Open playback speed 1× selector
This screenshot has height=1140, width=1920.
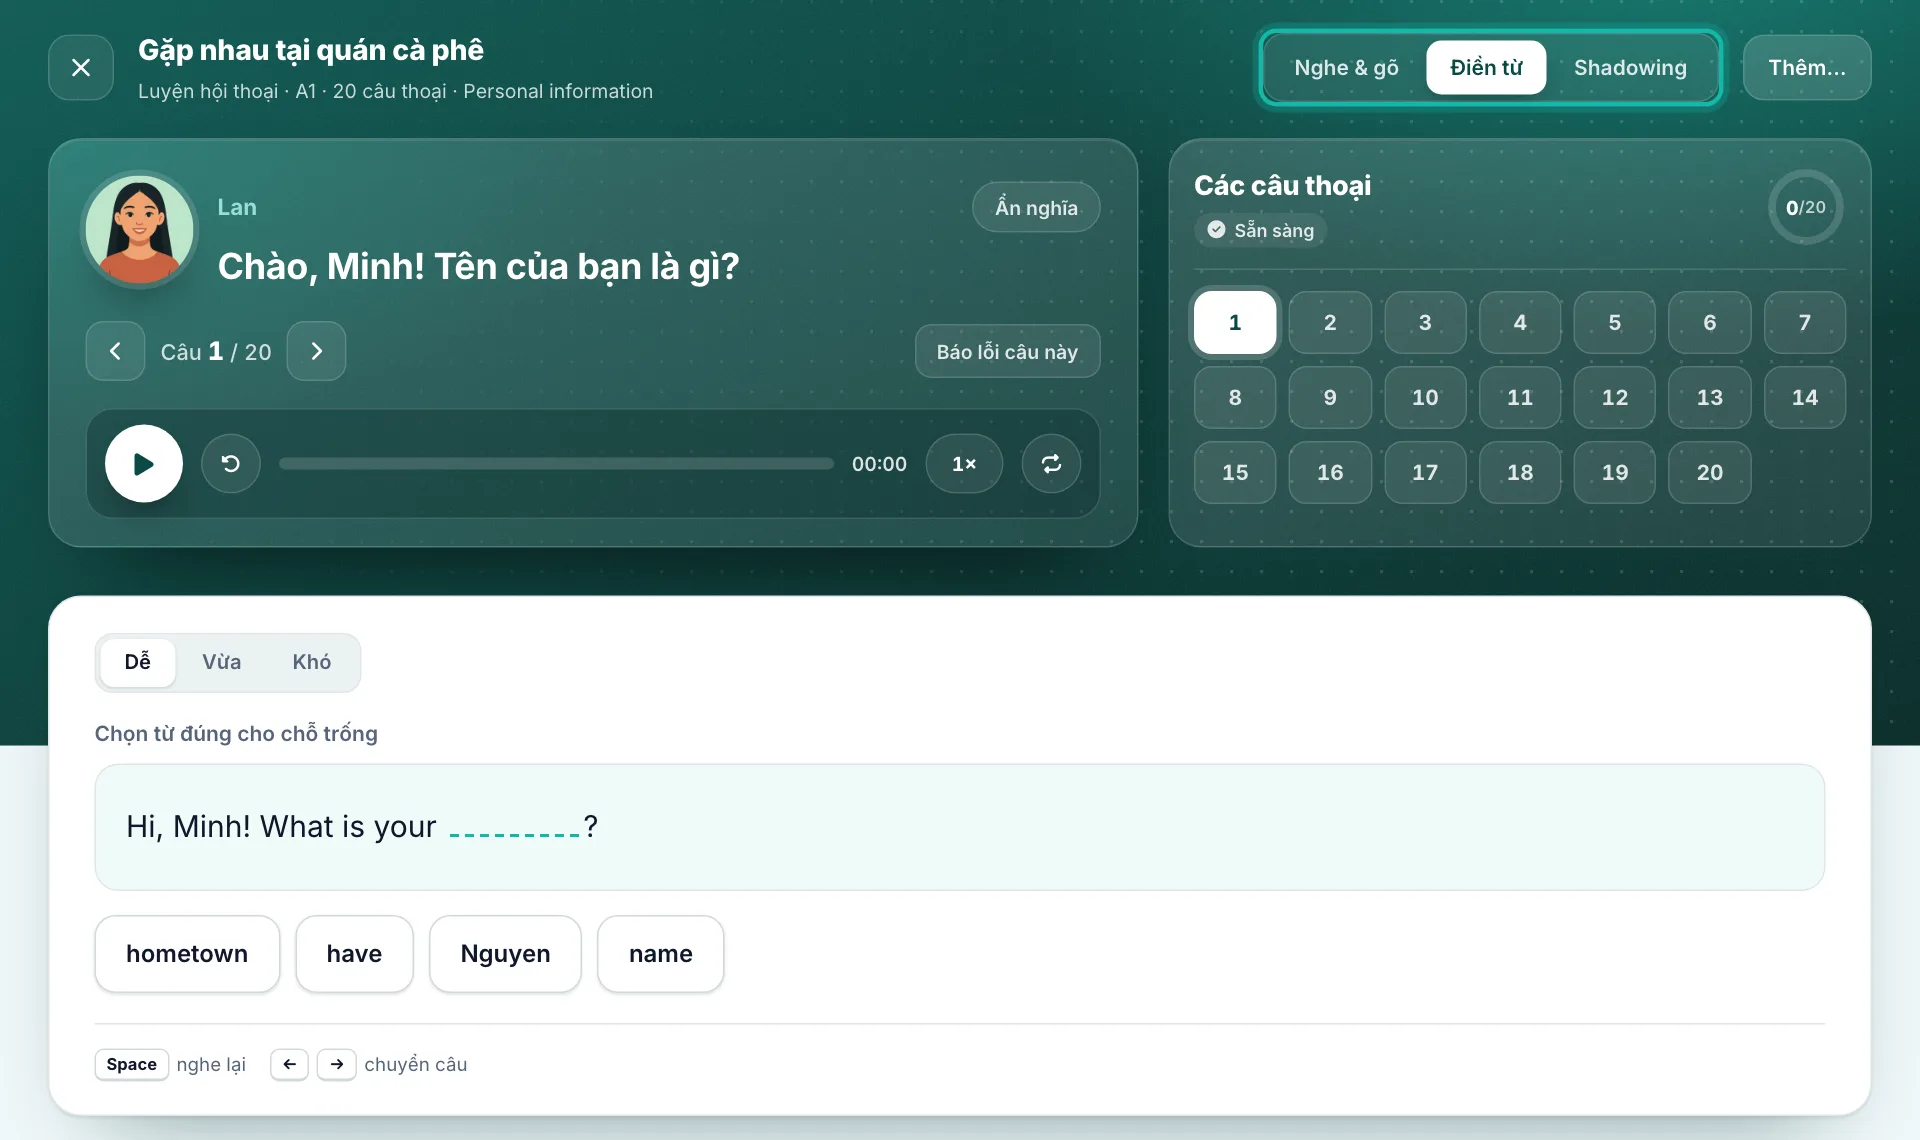964,464
